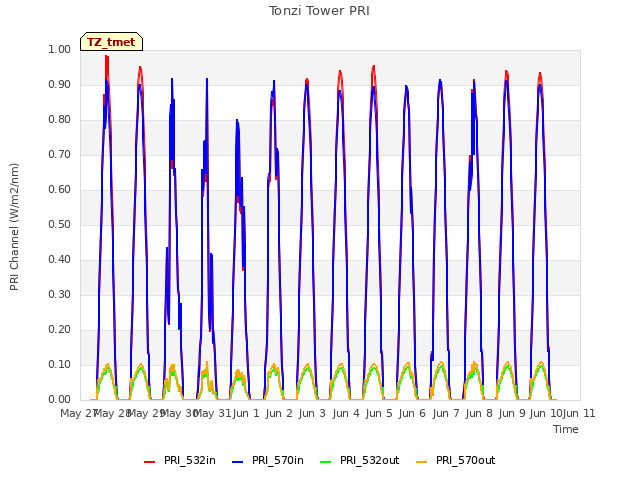
Task: Click the x-axis date Jun 4
Action: point(346,413)
